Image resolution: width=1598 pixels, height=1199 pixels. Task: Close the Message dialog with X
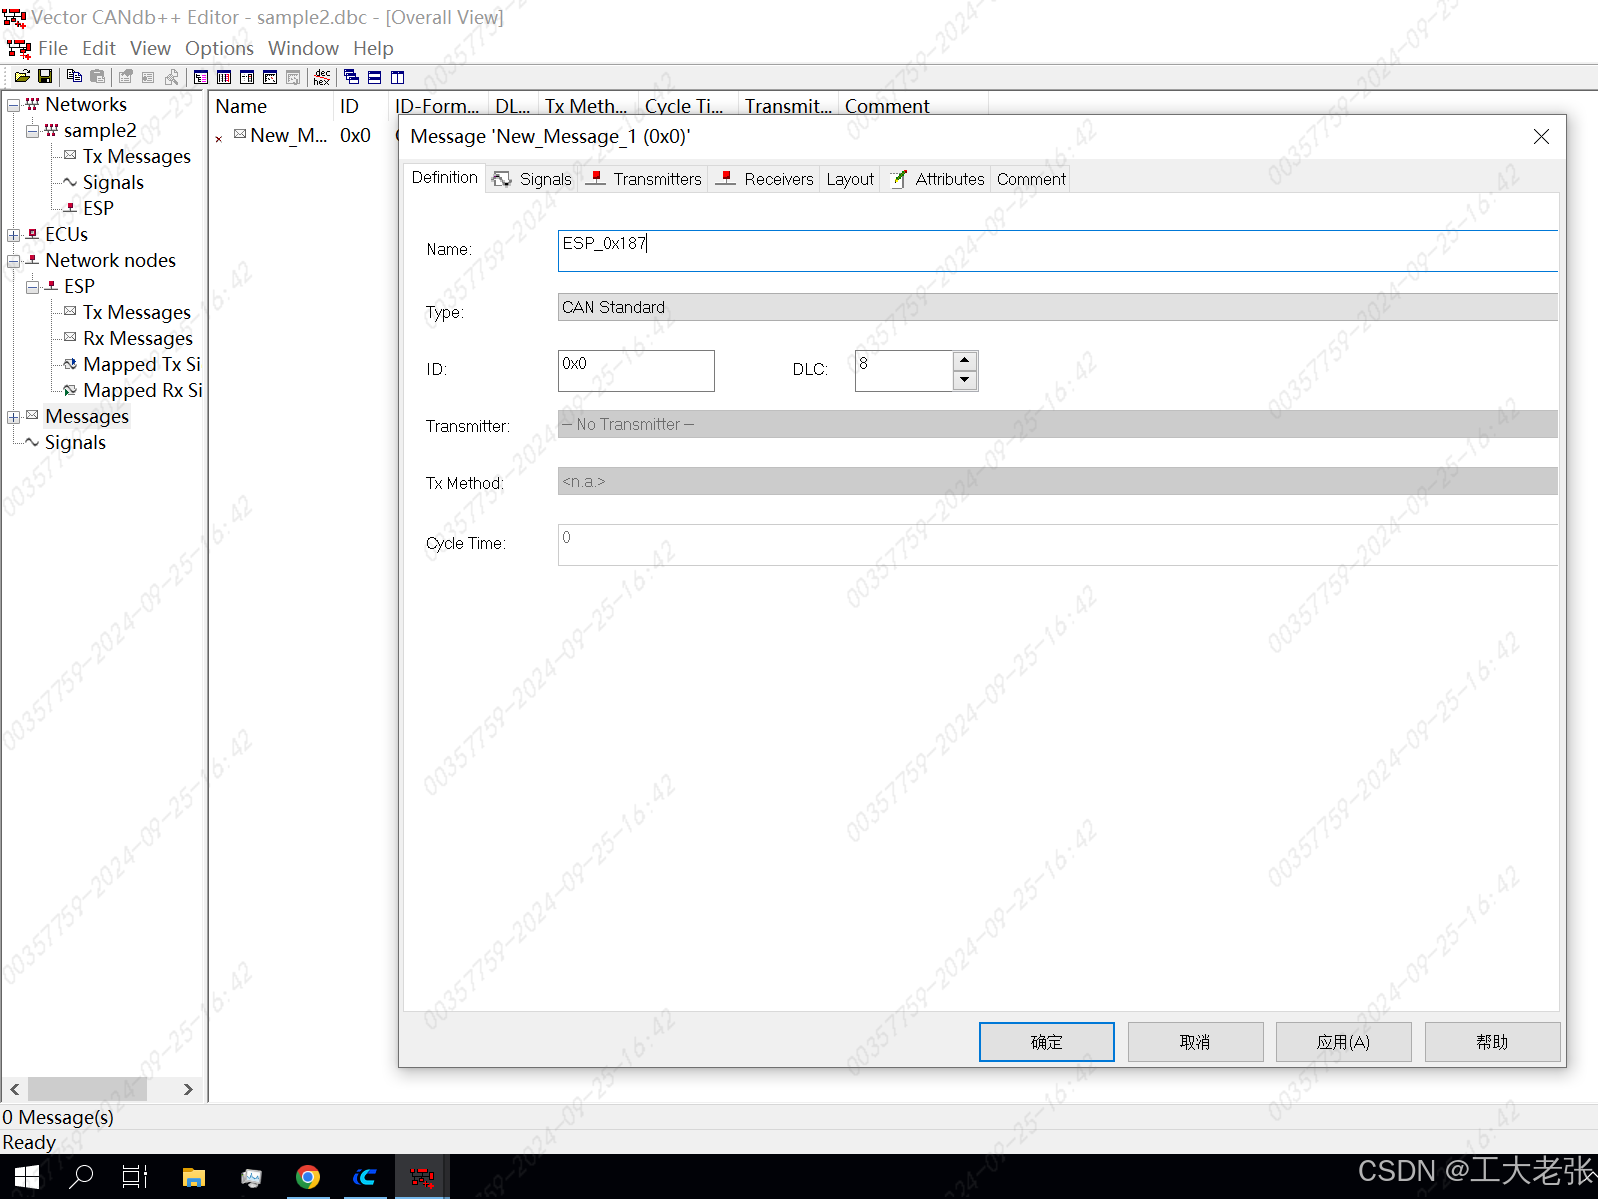point(1541,137)
